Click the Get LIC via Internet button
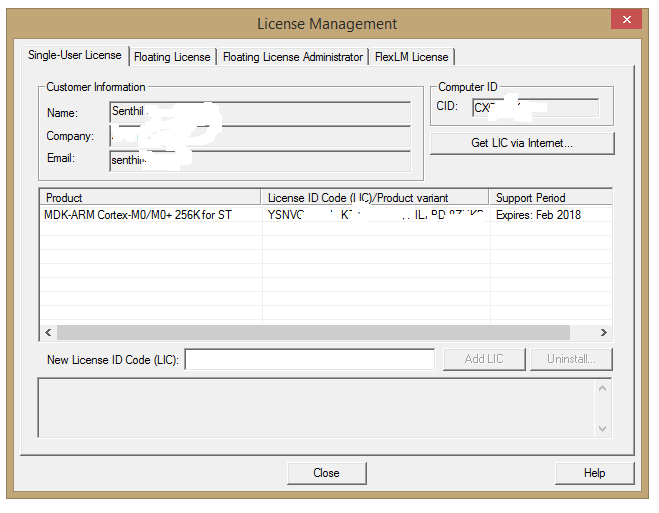Viewport: 659px width, 513px height. click(x=522, y=143)
